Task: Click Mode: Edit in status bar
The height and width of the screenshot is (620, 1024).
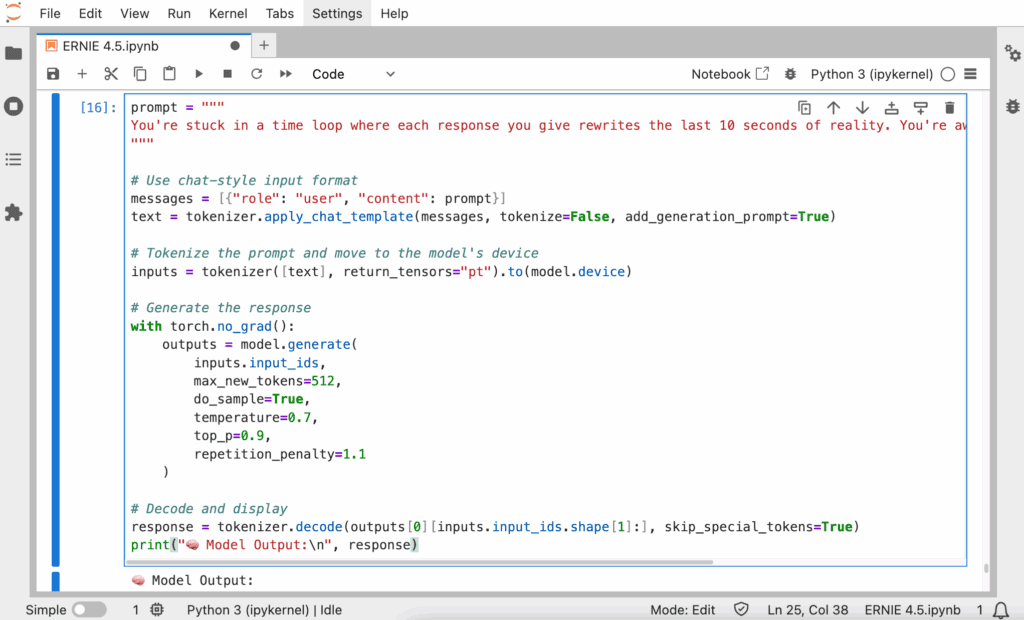Action: (x=682, y=610)
